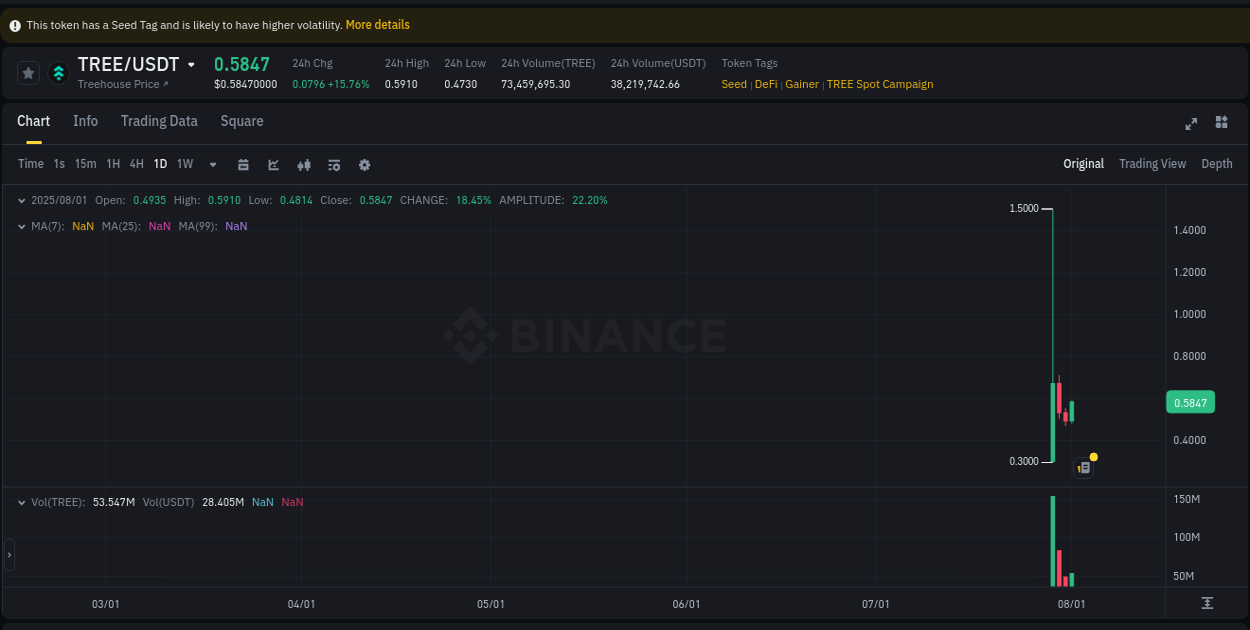Open the technical indicators panel icon
The height and width of the screenshot is (630, 1250).
[x=334, y=164]
